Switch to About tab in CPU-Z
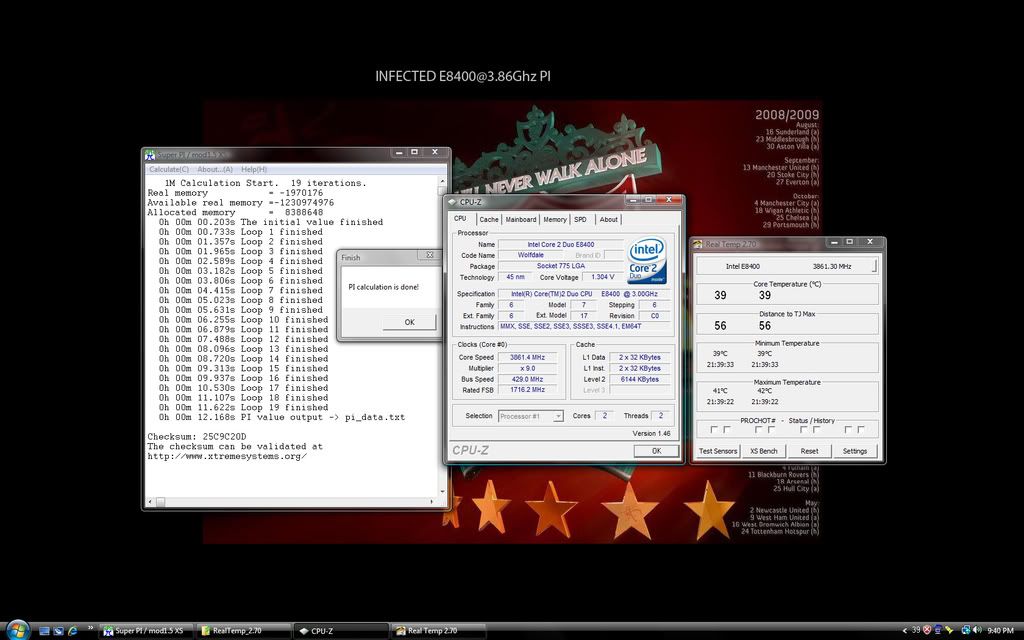 click(609, 219)
